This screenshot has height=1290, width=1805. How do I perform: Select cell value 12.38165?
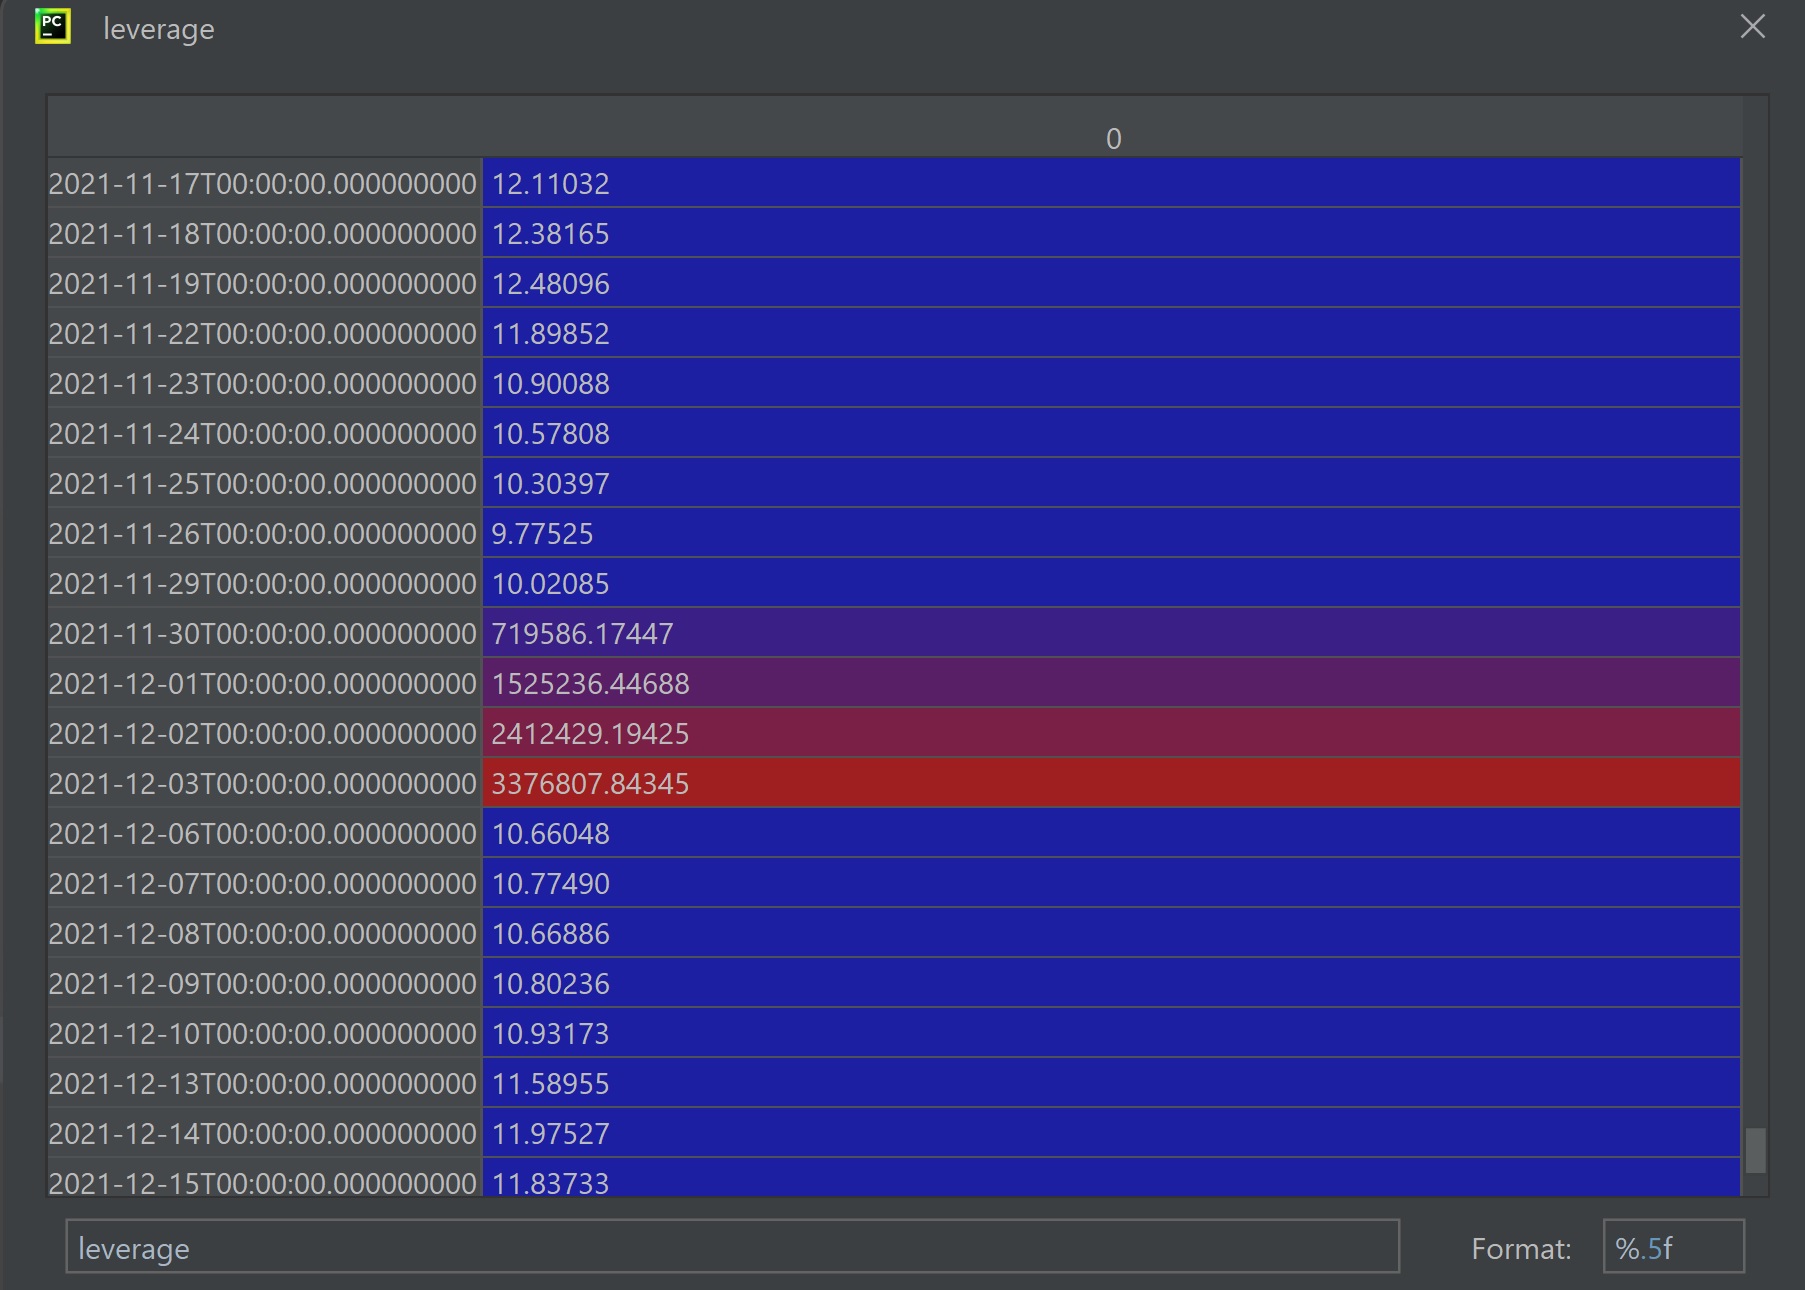coord(1111,233)
